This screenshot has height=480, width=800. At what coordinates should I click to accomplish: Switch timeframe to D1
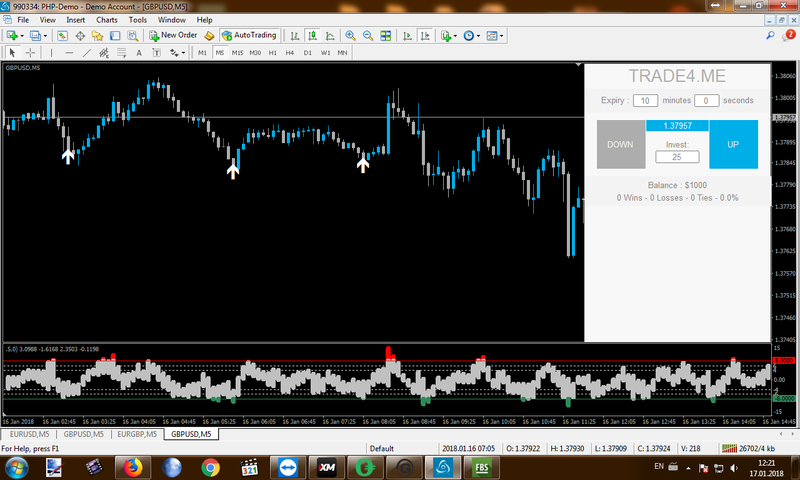click(x=308, y=53)
